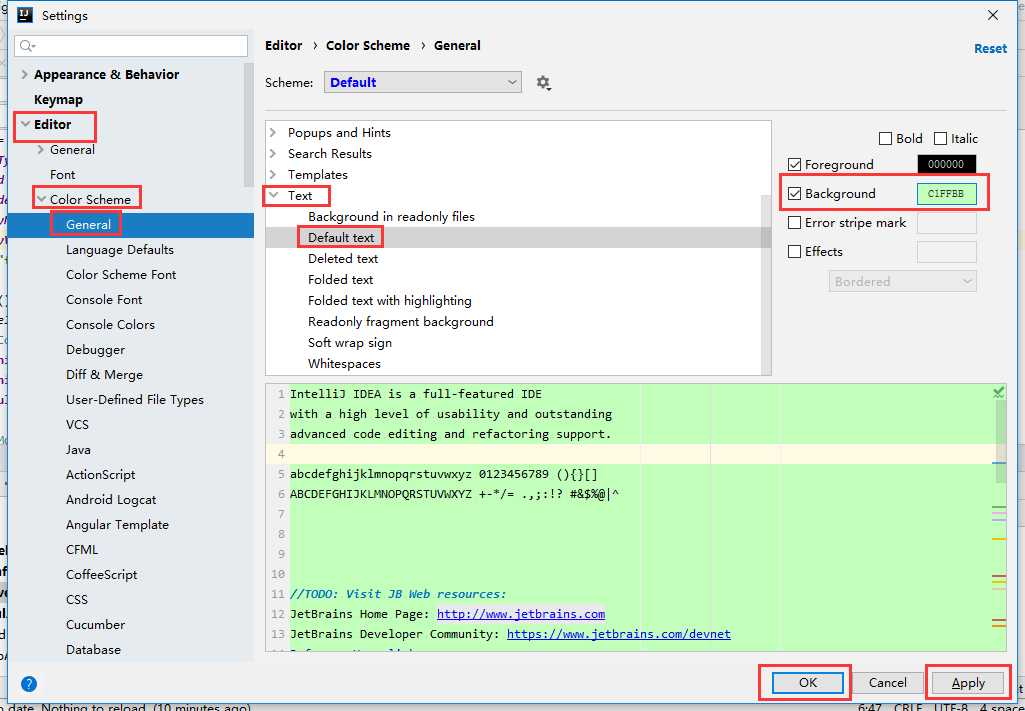Click the search magnifier icon

(x=27, y=46)
